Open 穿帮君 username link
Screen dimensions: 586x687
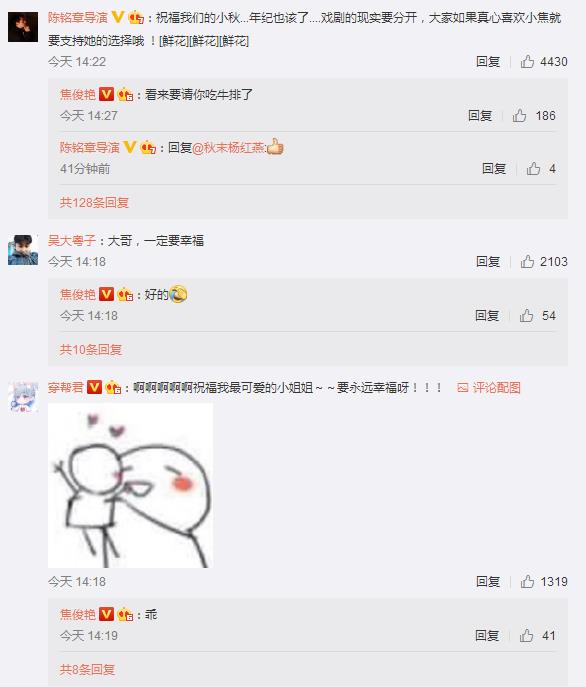click(65, 388)
